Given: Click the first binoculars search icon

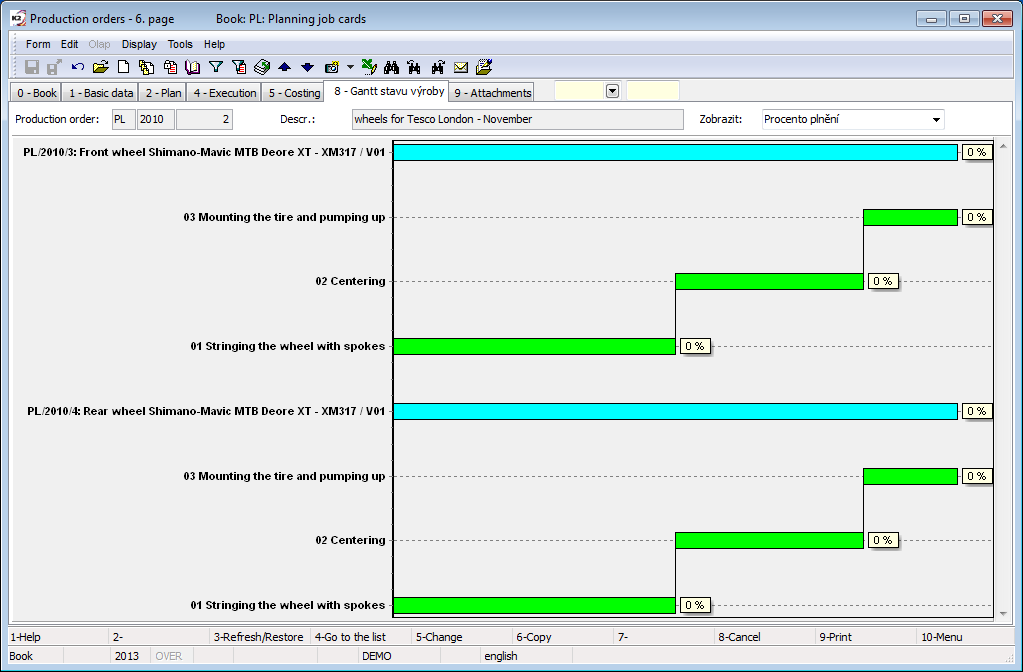Looking at the screenshot, I should coord(391,67).
